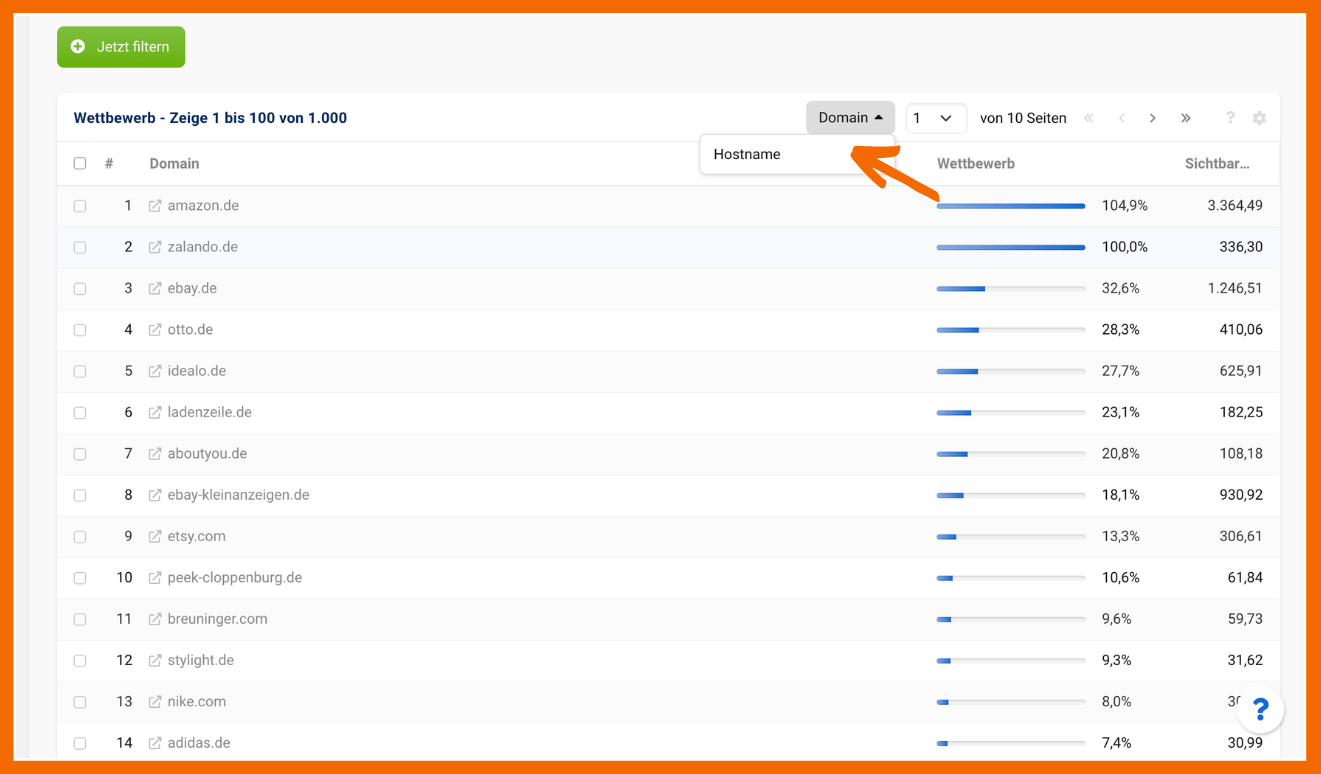This screenshot has width=1321, height=774.
Task: Open the page number dropdown
Action: click(x=935, y=118)
